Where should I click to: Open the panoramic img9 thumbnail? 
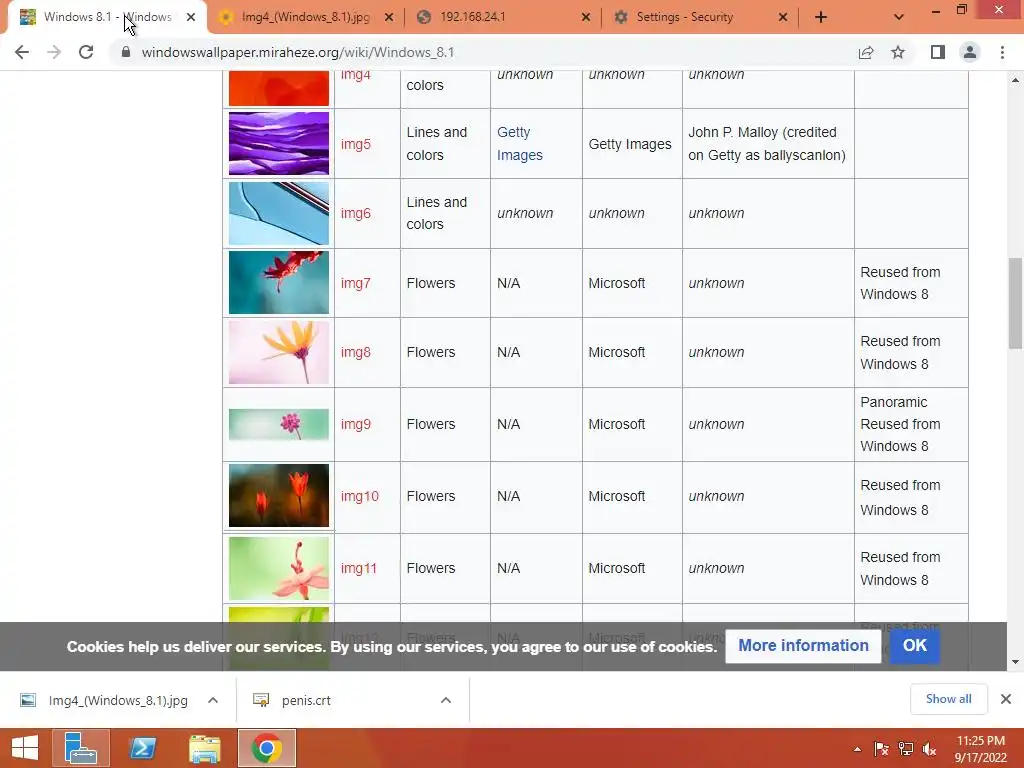point(279,424)
